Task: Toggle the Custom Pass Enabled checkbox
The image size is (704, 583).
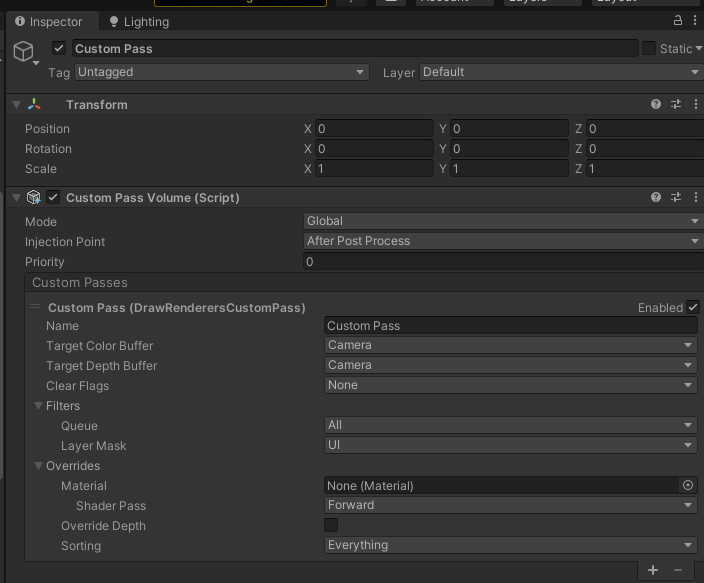Action: [x=693, y=307]
